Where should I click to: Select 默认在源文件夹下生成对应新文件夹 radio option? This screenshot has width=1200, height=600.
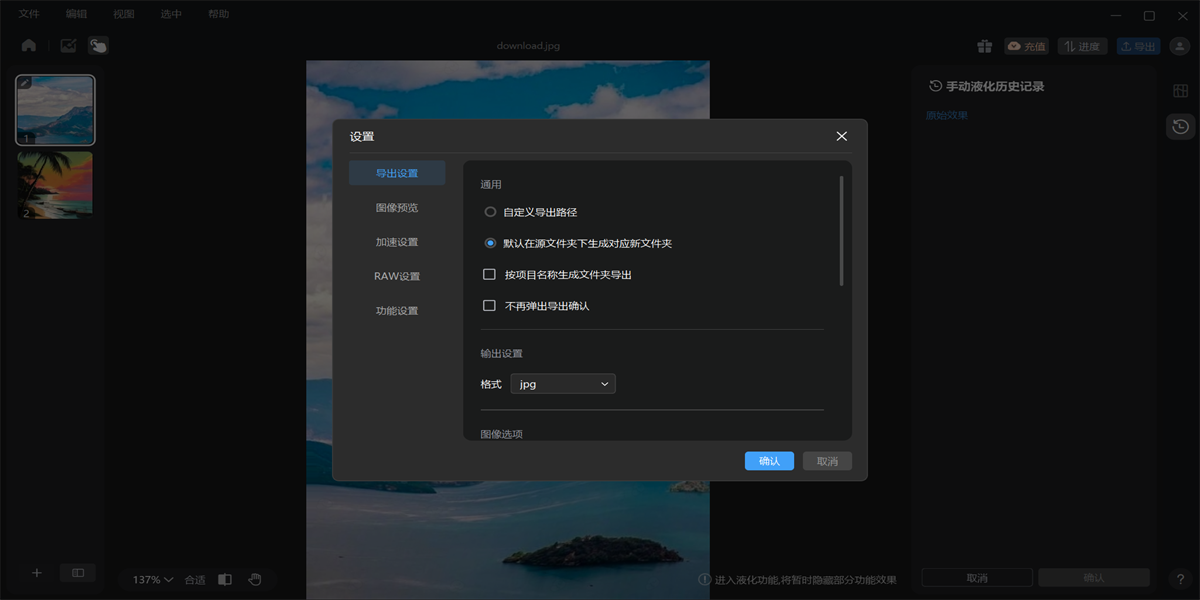pos(490,243)
